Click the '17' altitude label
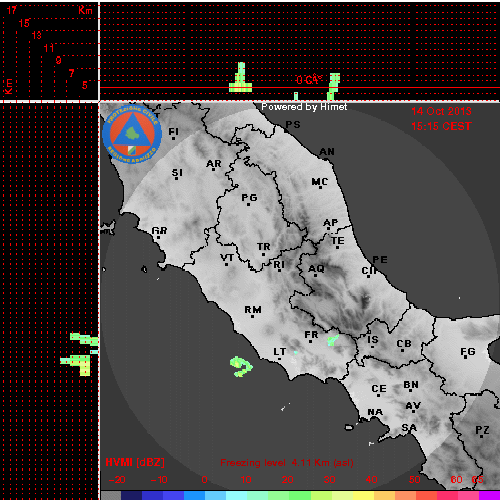 pyautogui.click(x=12, y=10)
